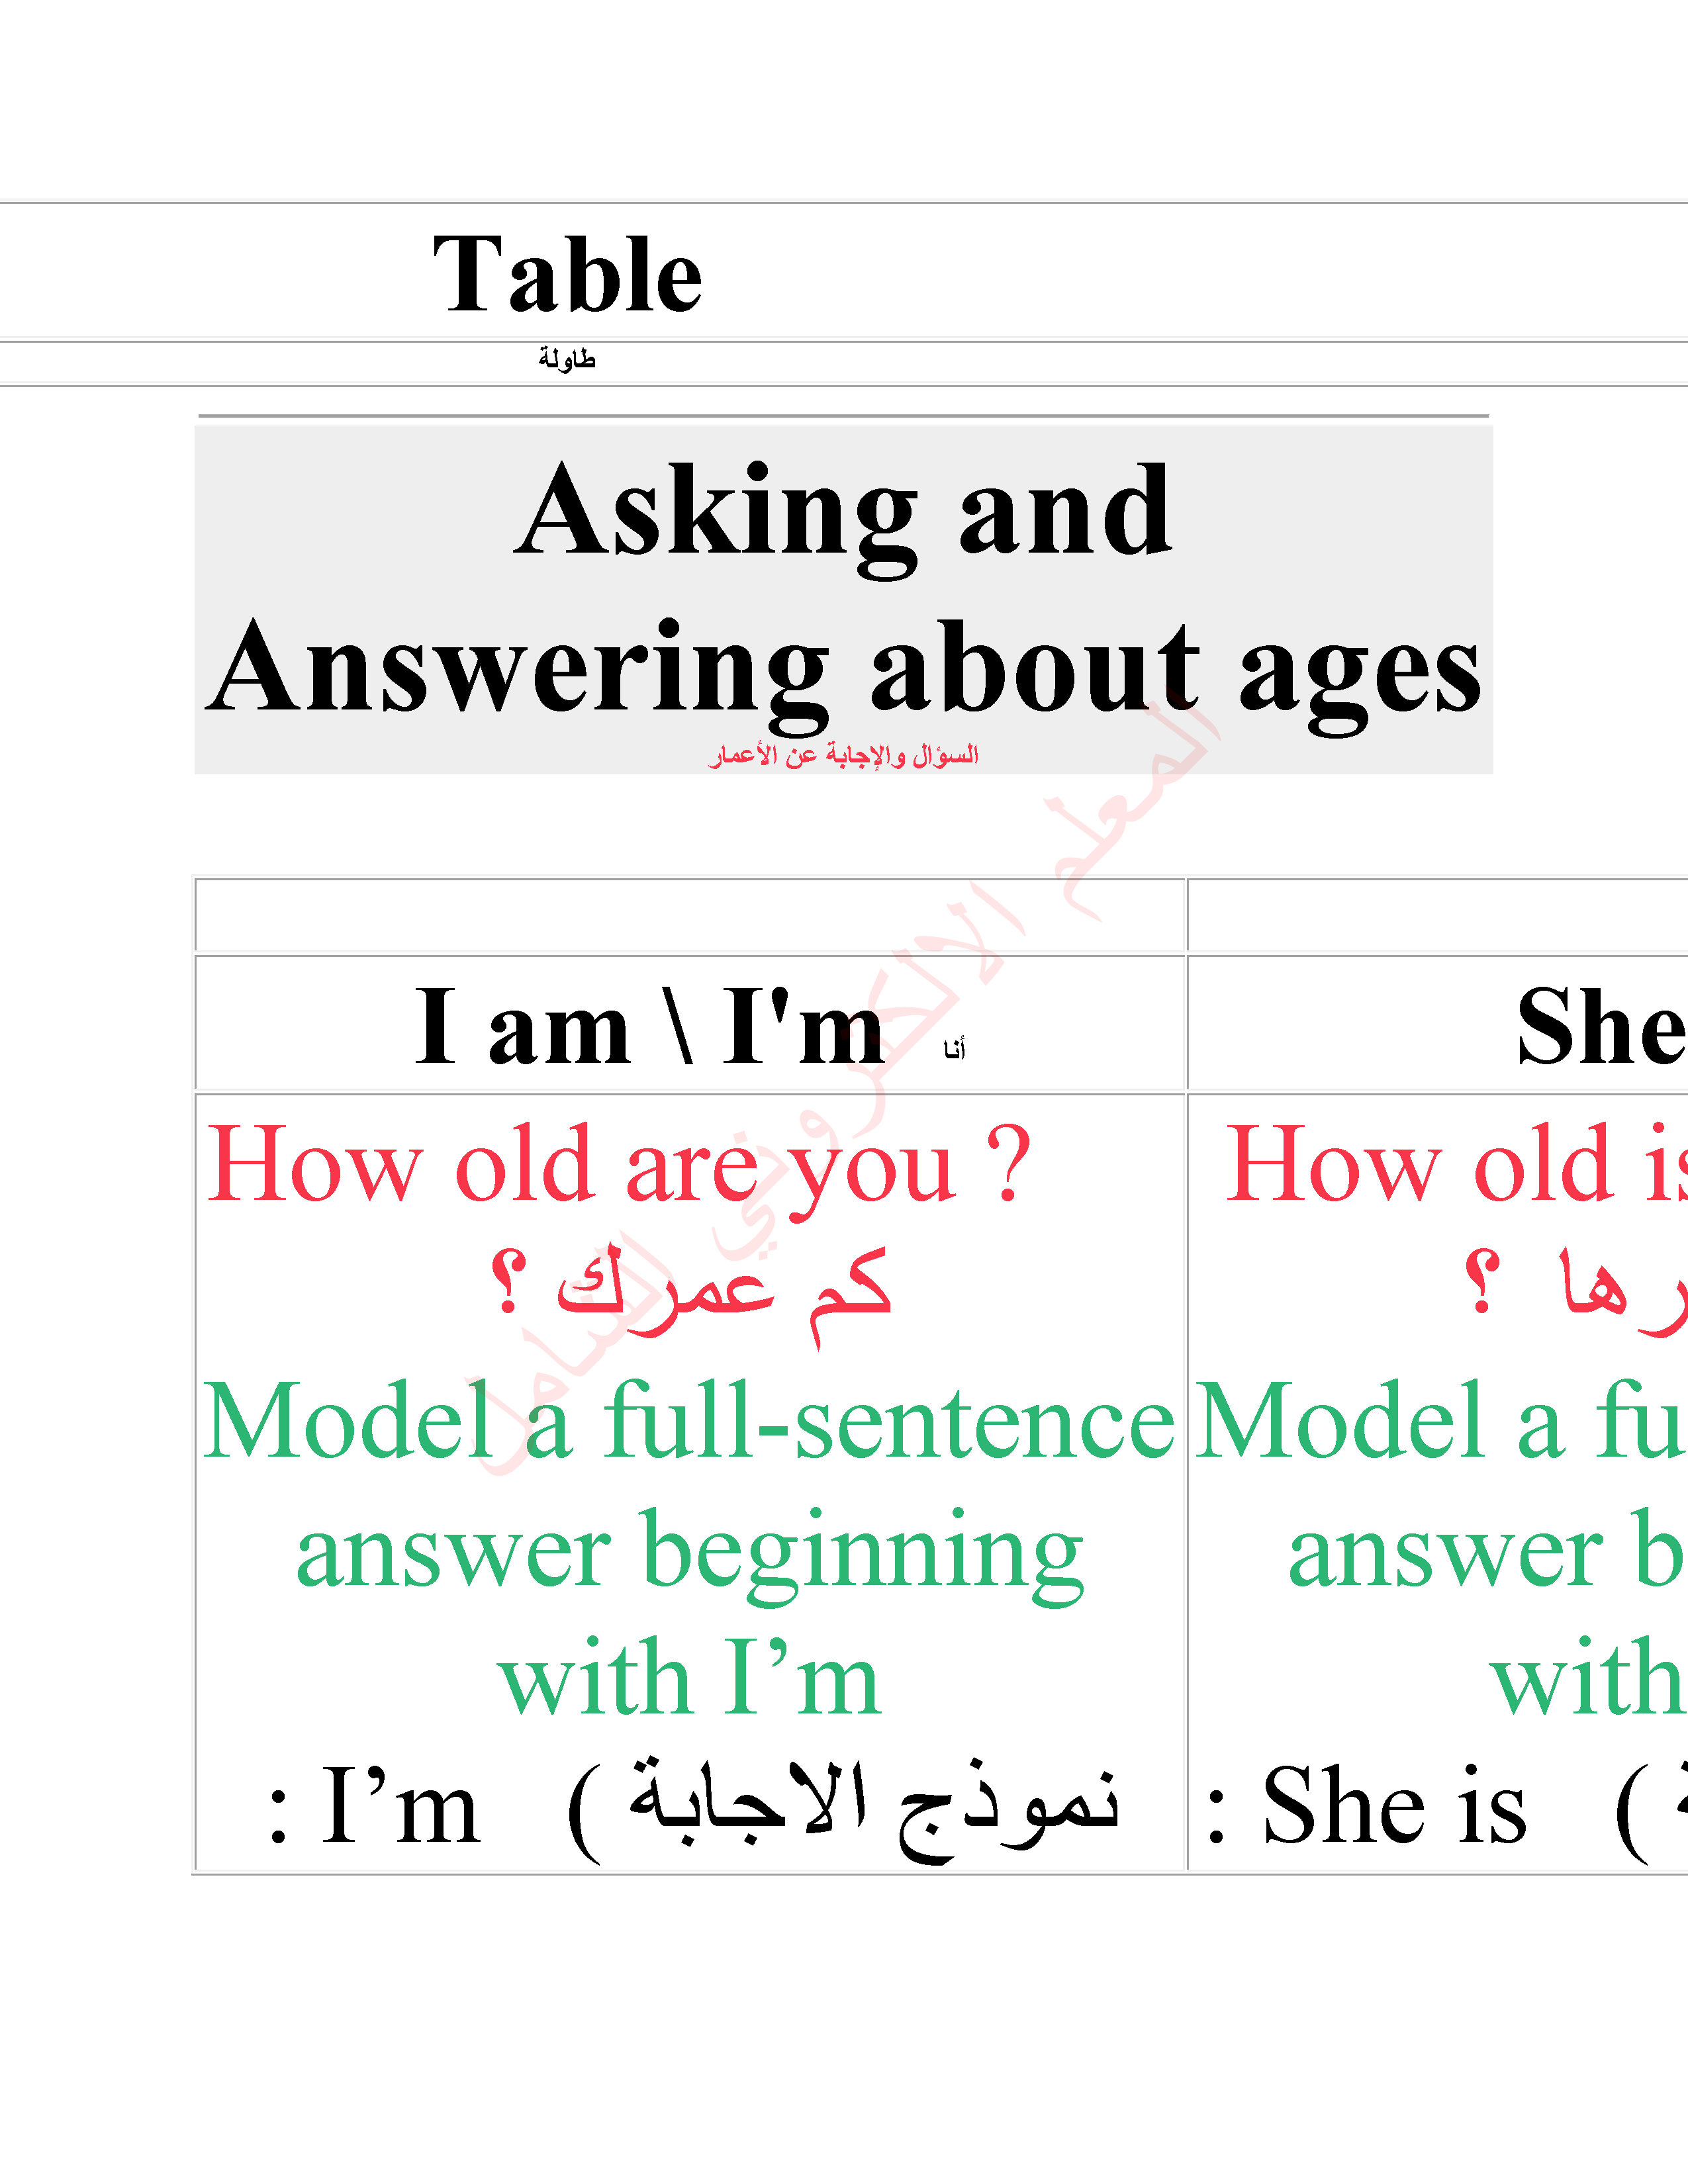Click the small Arabic word under "Table"
The image size is (1688, 2184).
point(567,358)
